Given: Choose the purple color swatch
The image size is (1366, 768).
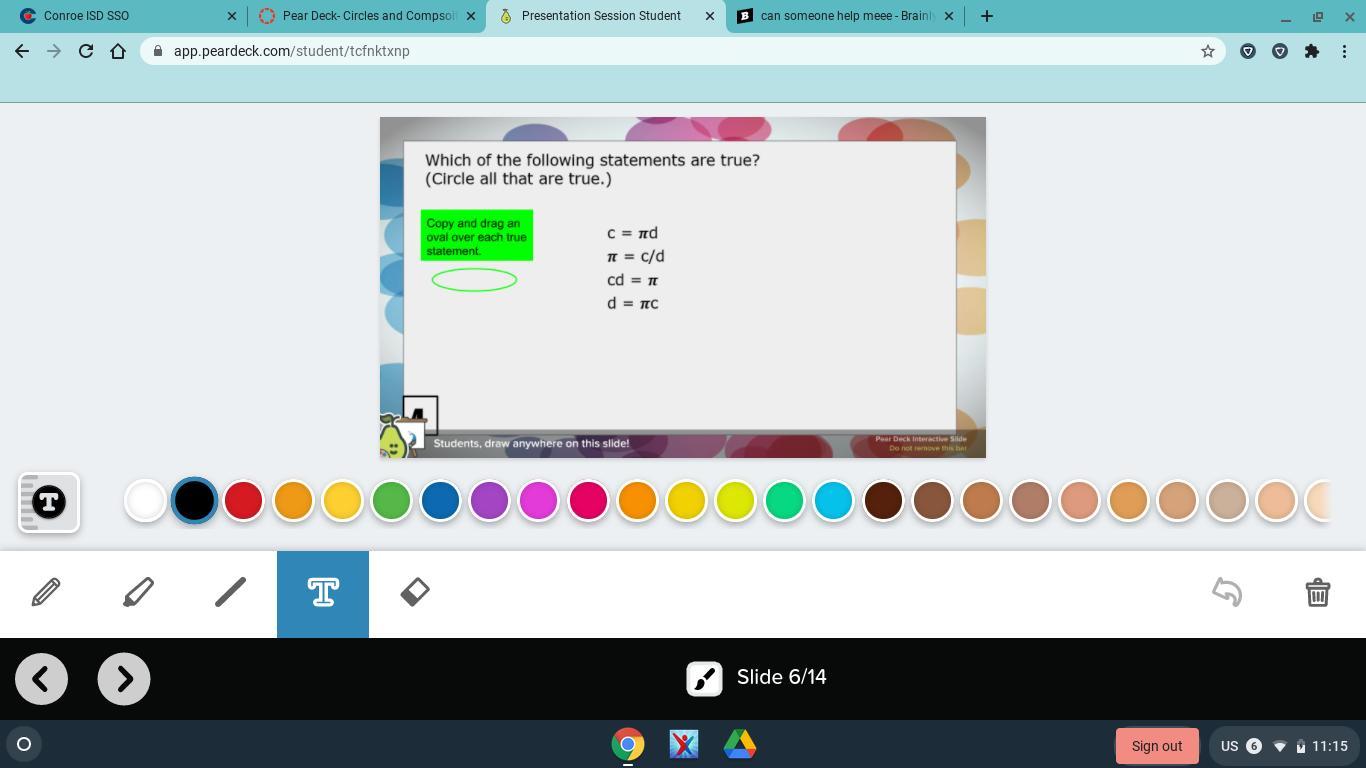Looking at the screenshot, I should click(489, 501).
